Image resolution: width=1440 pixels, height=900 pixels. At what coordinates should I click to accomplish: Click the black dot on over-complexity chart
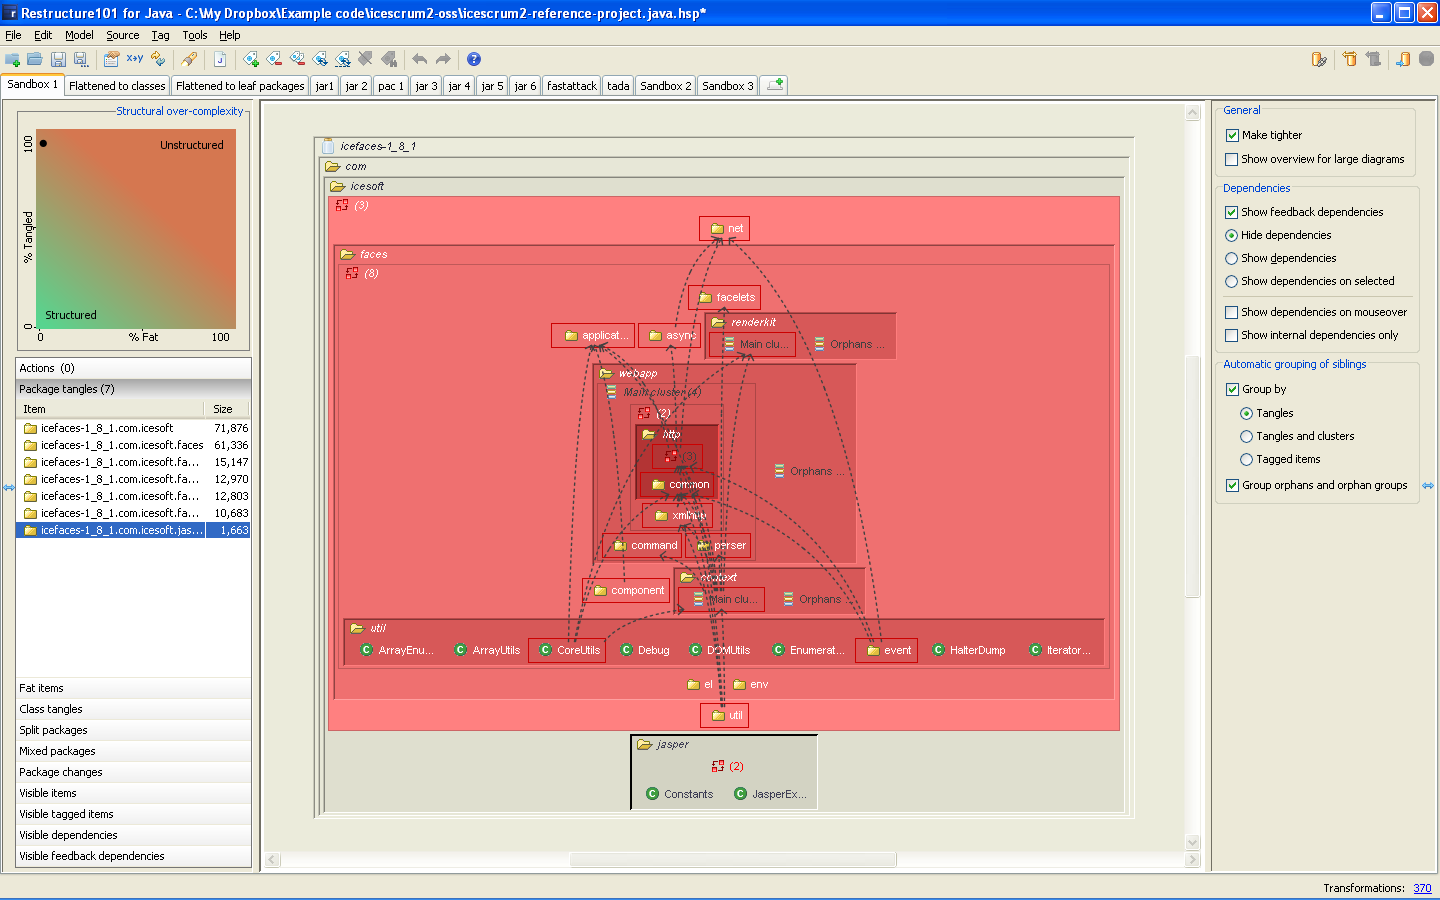[43, 143]
